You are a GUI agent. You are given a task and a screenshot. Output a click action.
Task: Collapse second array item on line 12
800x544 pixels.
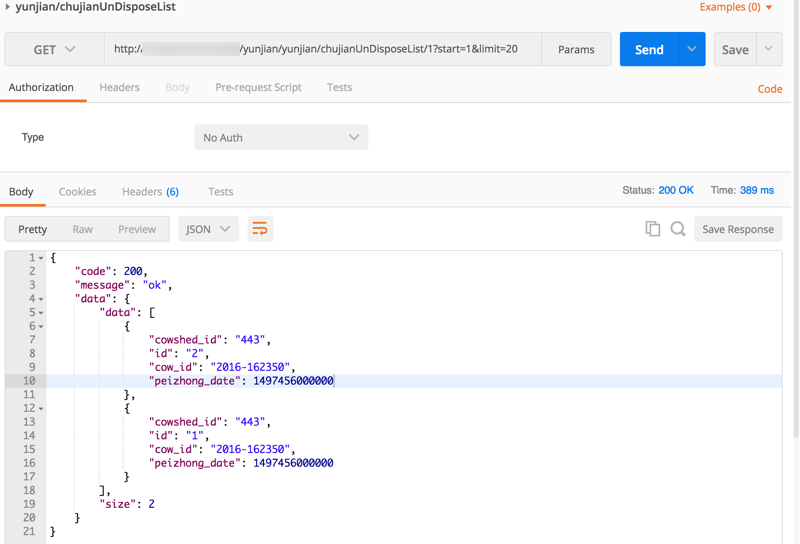point(41,409)
